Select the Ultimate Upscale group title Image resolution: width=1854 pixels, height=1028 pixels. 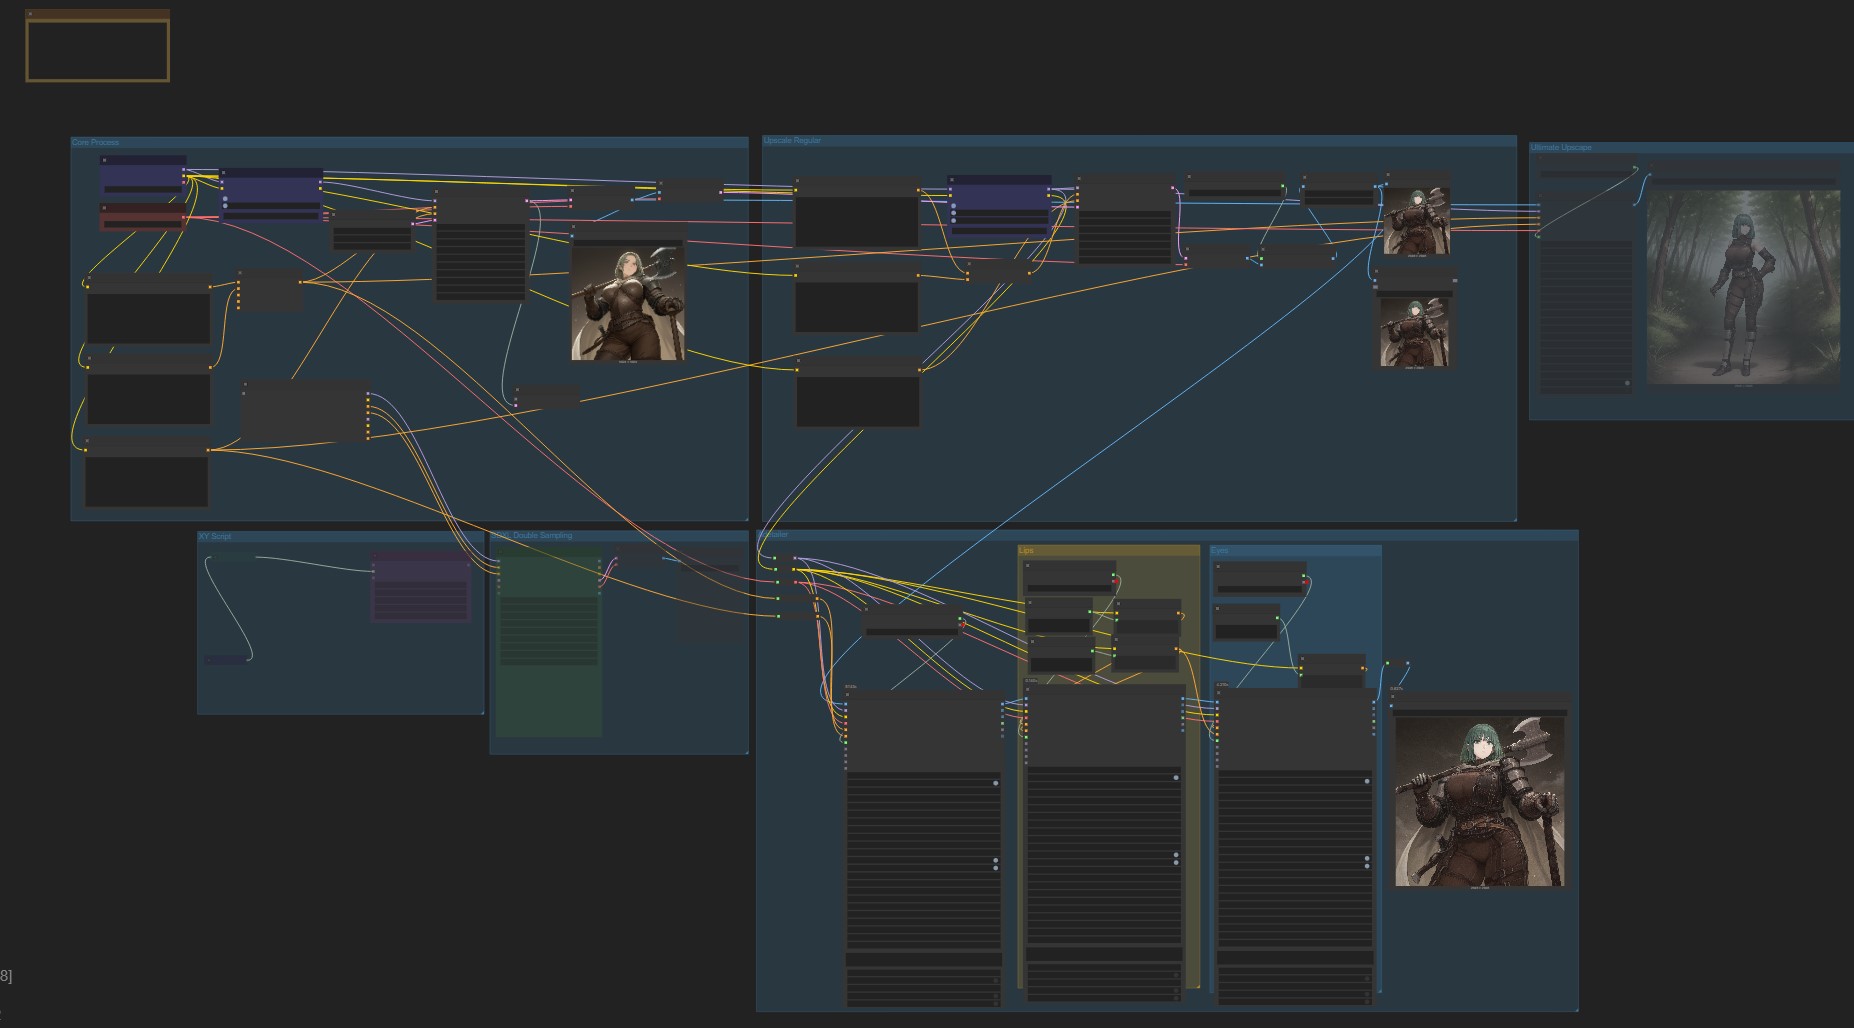click(x=1561, y=148)
